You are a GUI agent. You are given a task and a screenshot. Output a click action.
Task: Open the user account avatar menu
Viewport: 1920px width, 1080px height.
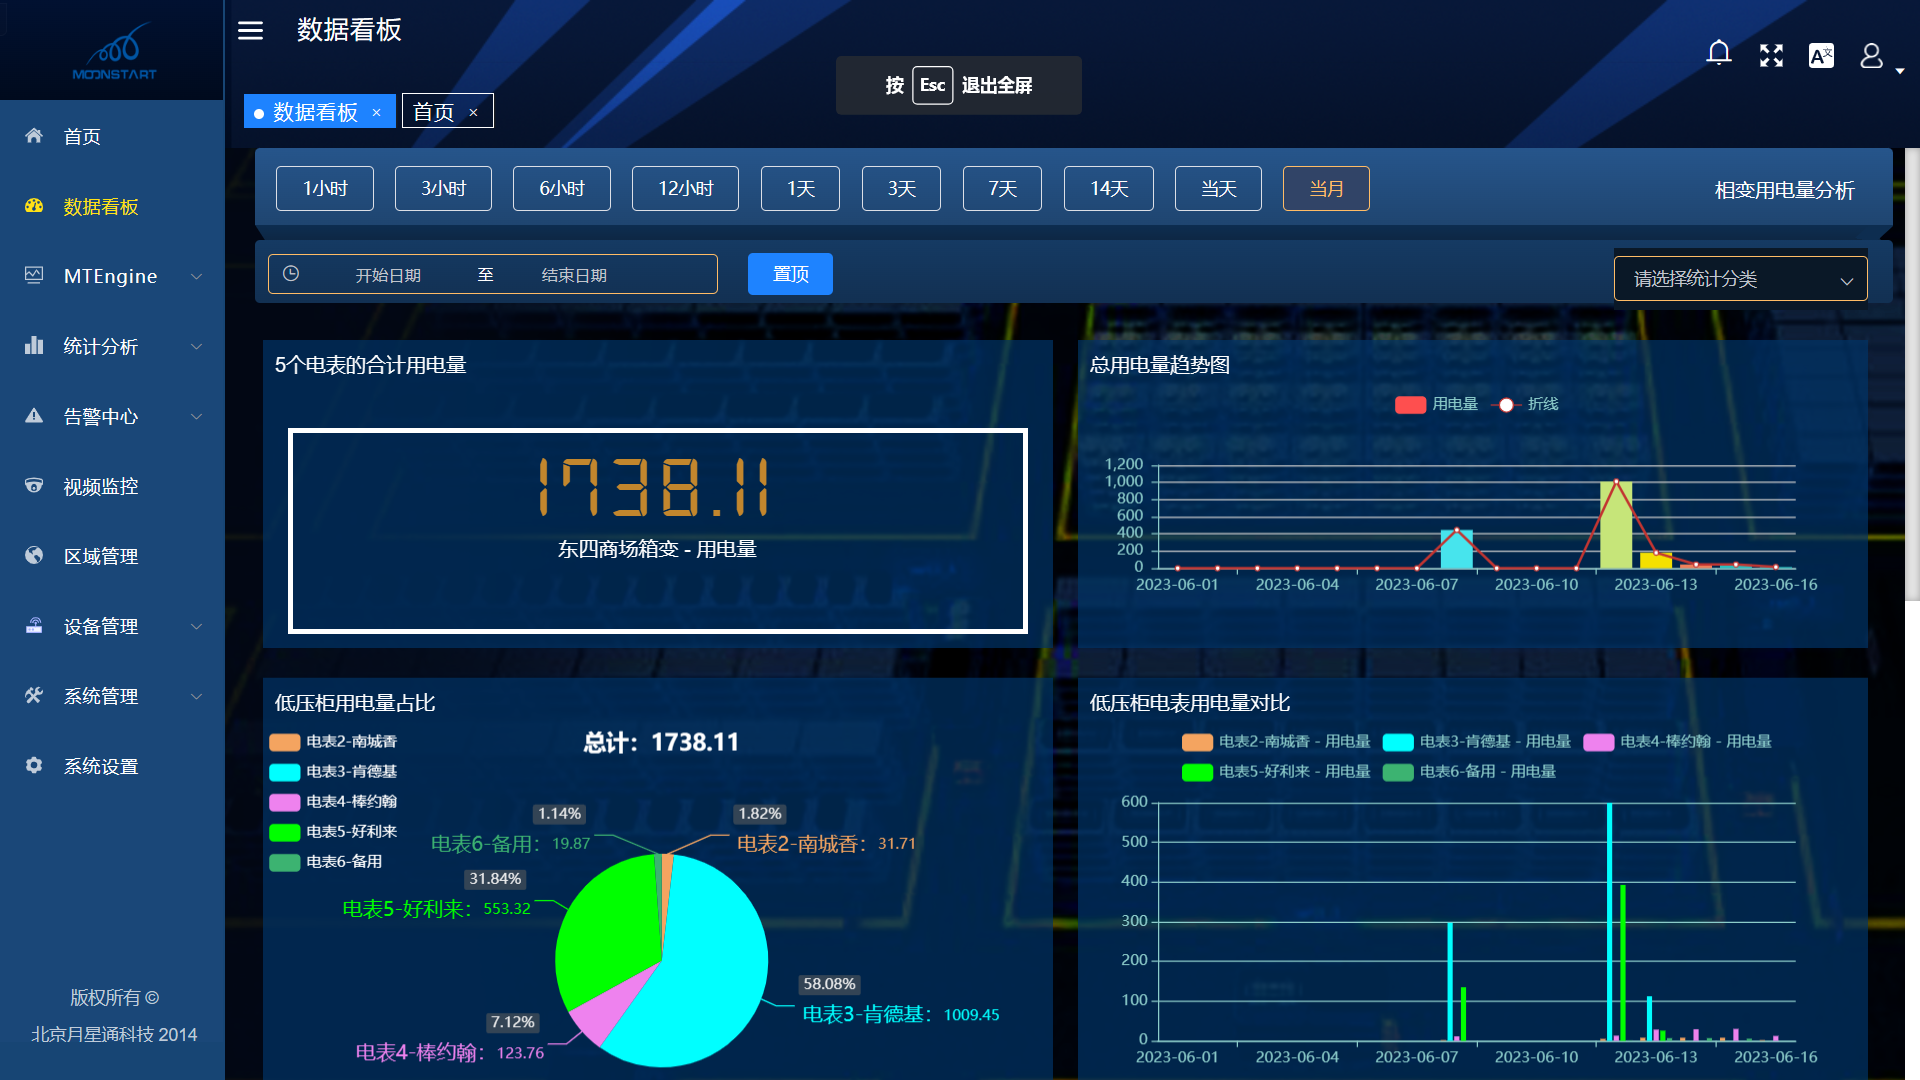(x=1872, y=56)
